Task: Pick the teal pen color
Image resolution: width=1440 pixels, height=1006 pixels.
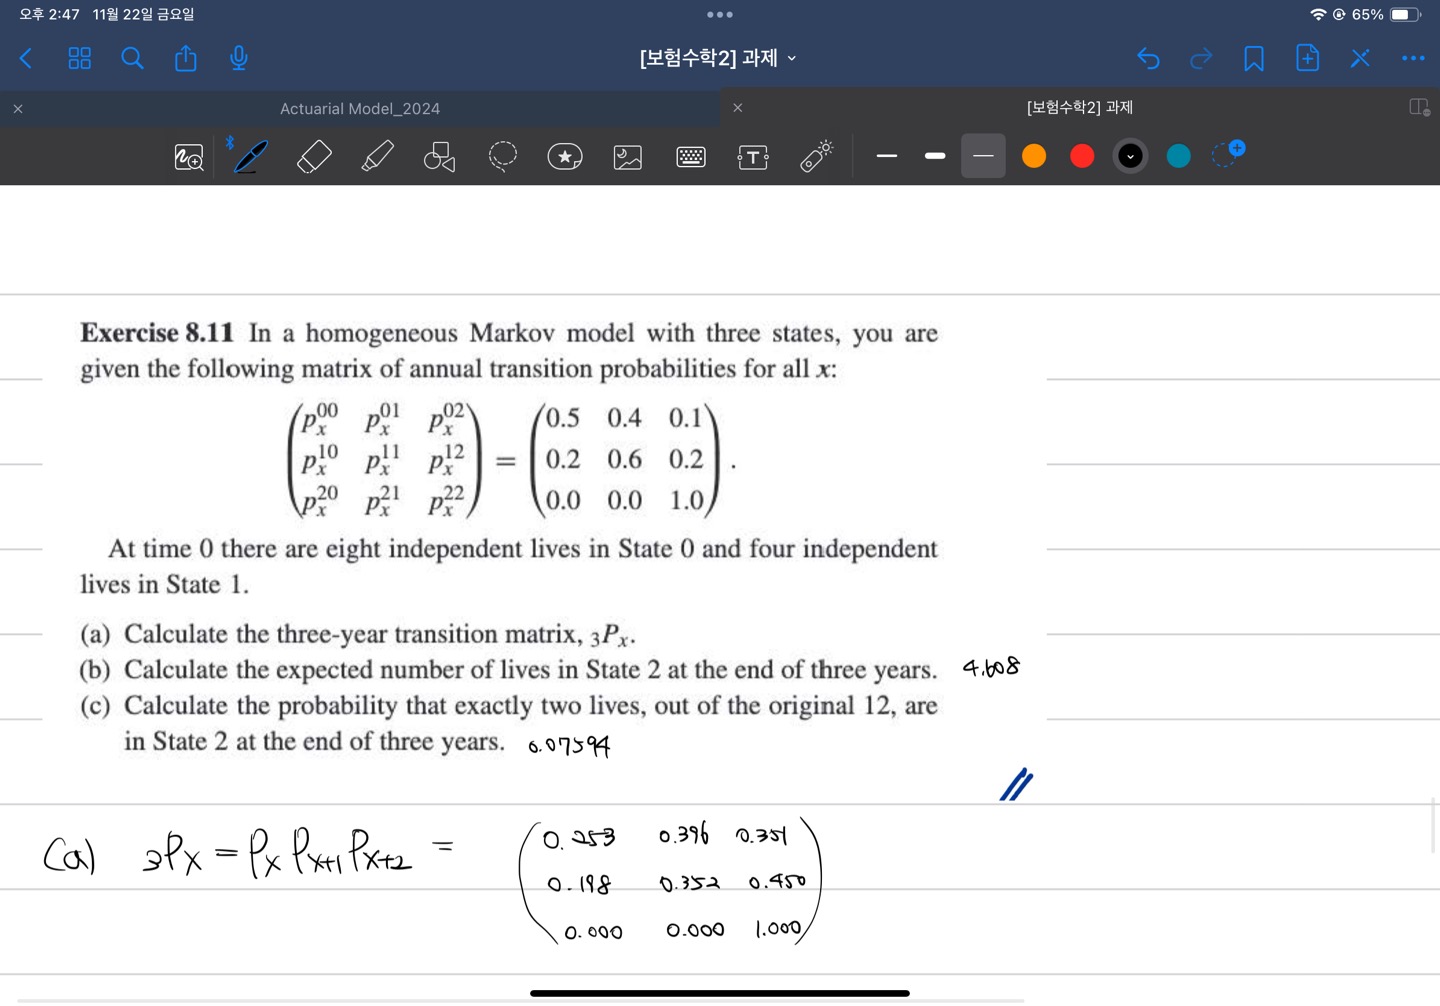Action: 1179,156
